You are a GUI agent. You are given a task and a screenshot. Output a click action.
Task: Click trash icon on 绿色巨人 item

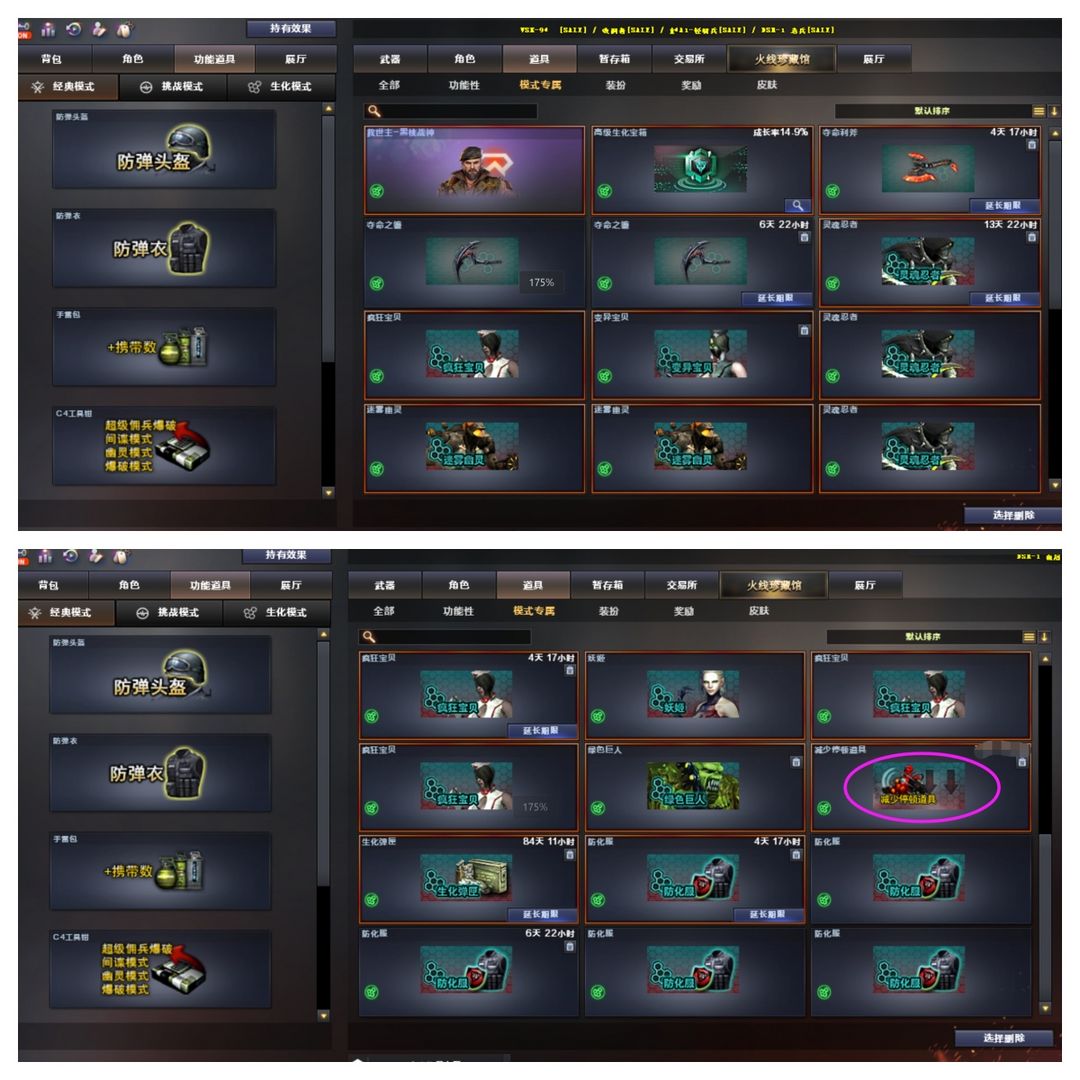[796, 762]
